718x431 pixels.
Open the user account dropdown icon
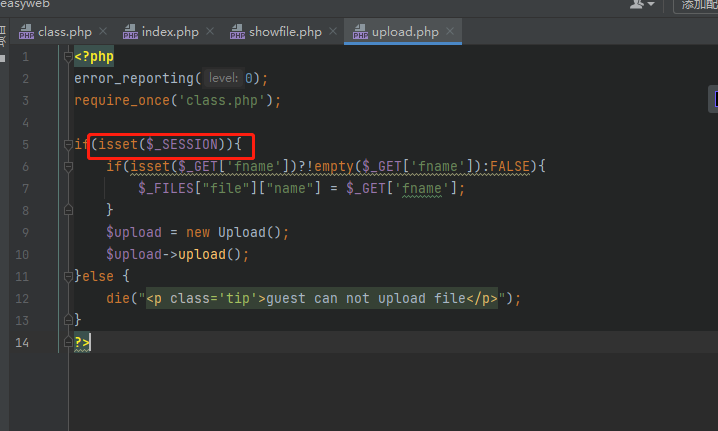pos(642,5)
